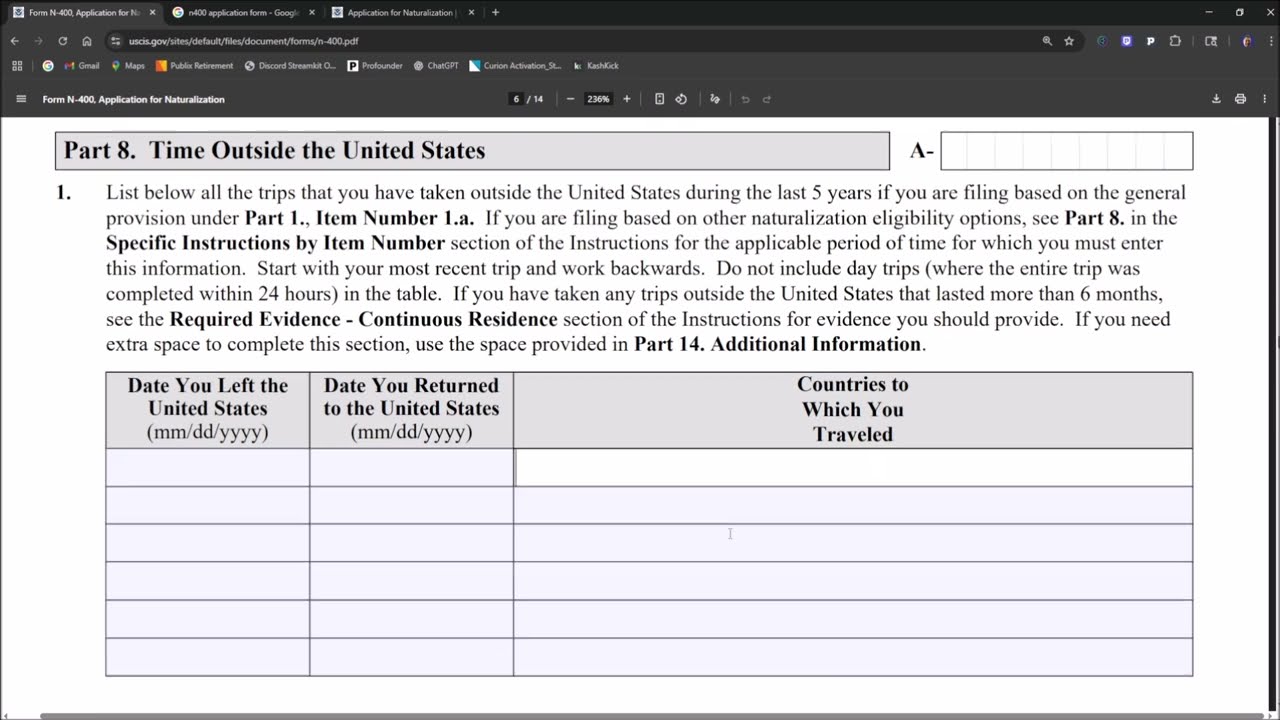Click fifth row Countries Traveled field
The height and width of the screenshot is (720, 1280).
tap(853, 619)
